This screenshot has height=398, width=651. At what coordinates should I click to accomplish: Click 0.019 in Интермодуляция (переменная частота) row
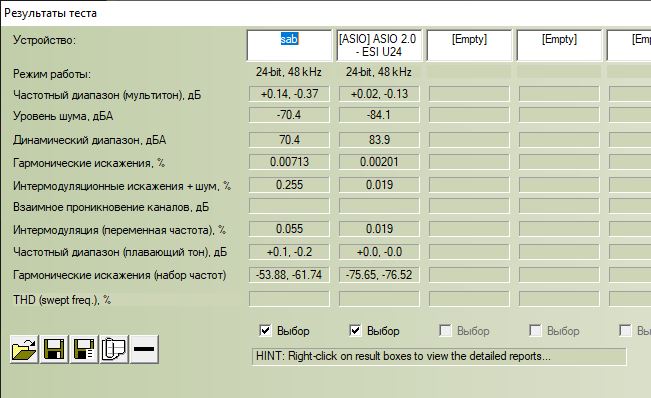(x=379, y=229)
